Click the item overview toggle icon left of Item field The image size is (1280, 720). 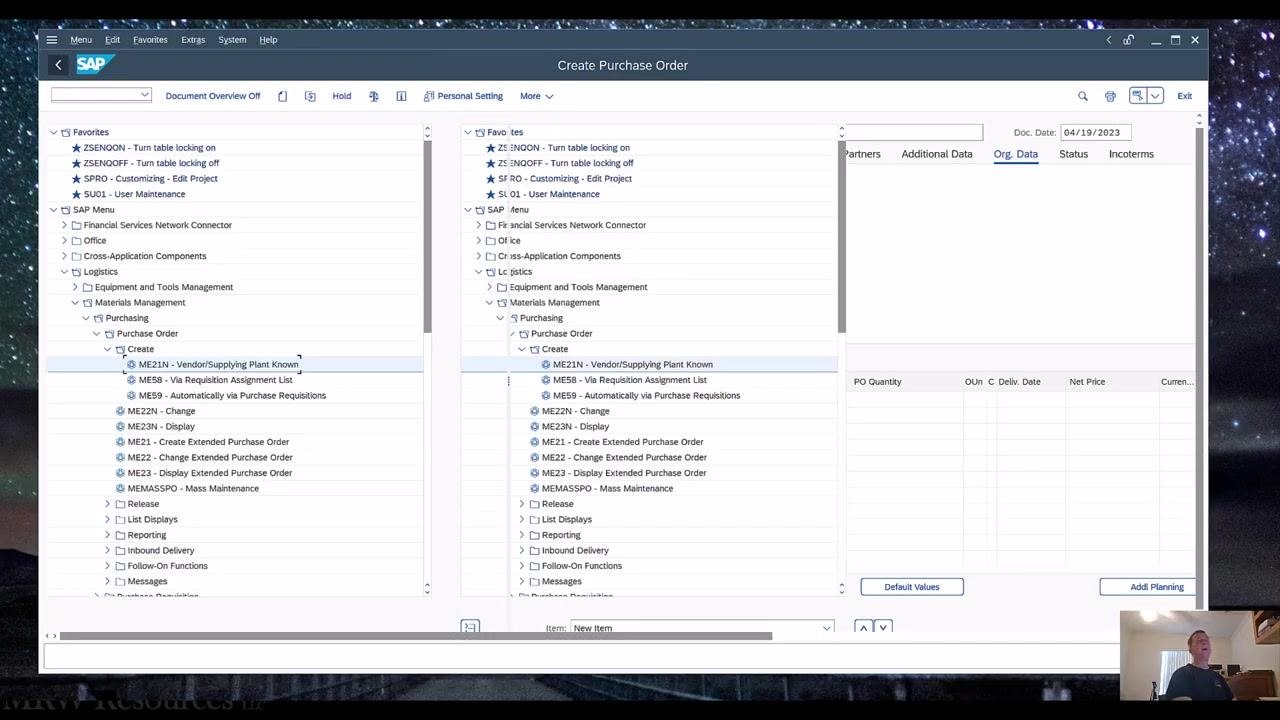[470, 627]
